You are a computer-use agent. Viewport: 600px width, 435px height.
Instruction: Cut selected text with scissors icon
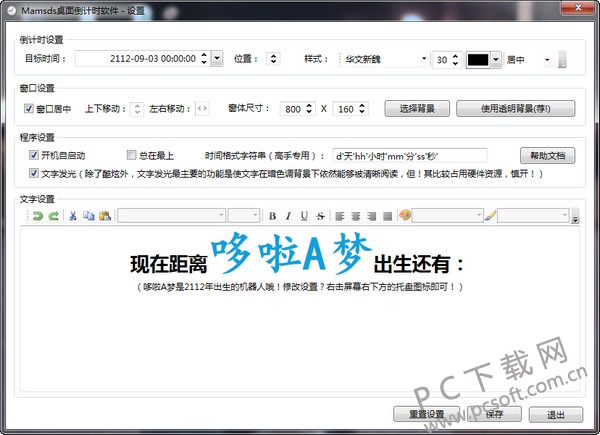[x=73, y=216]
